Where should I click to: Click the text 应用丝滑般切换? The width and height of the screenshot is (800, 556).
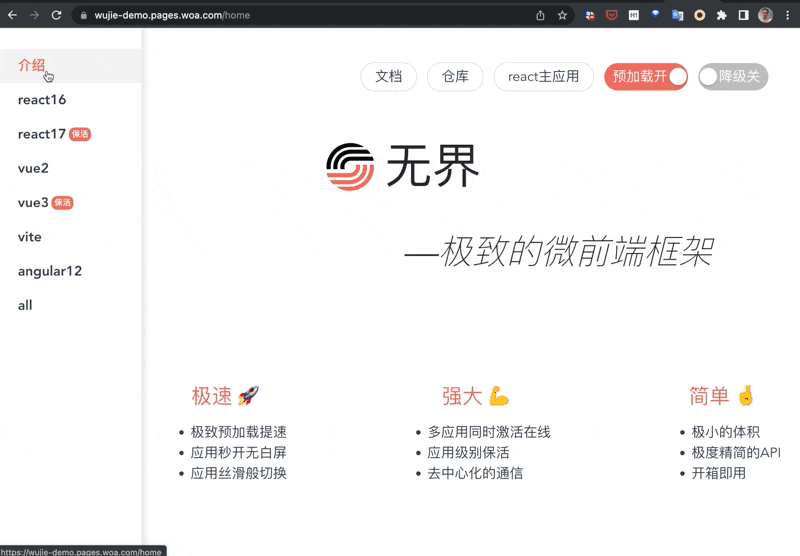238,473
